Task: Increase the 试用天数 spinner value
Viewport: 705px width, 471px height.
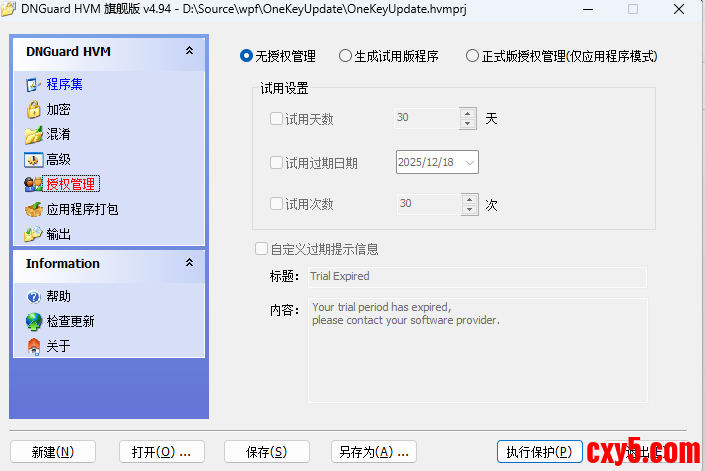Action: [x=469, y=113]
